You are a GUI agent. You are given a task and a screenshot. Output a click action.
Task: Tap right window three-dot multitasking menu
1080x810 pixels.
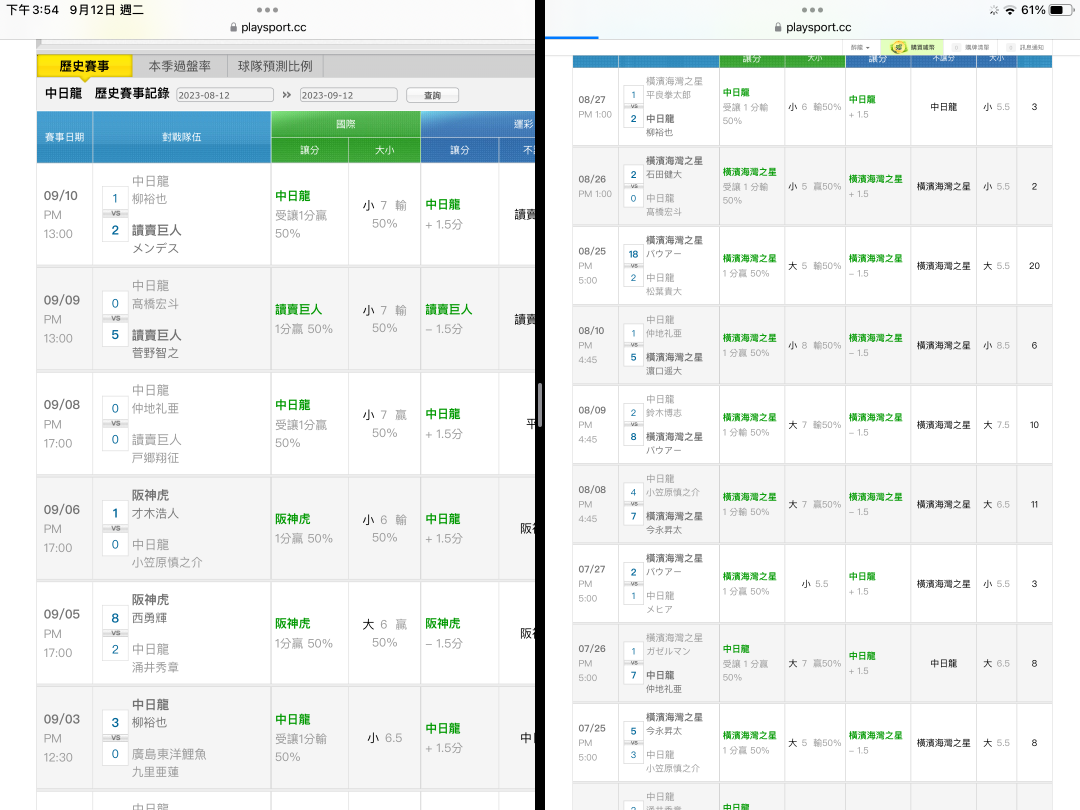812,10
